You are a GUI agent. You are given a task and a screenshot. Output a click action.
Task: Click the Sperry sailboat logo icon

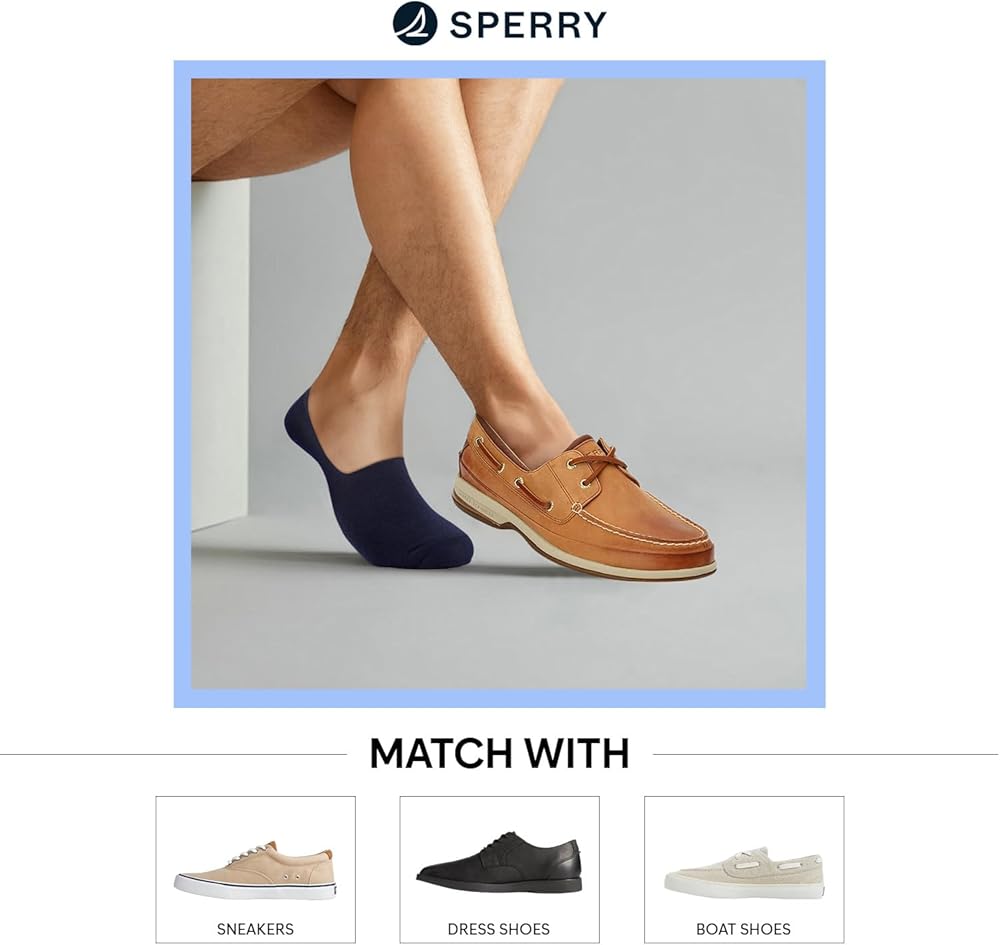tap(415, 24)
